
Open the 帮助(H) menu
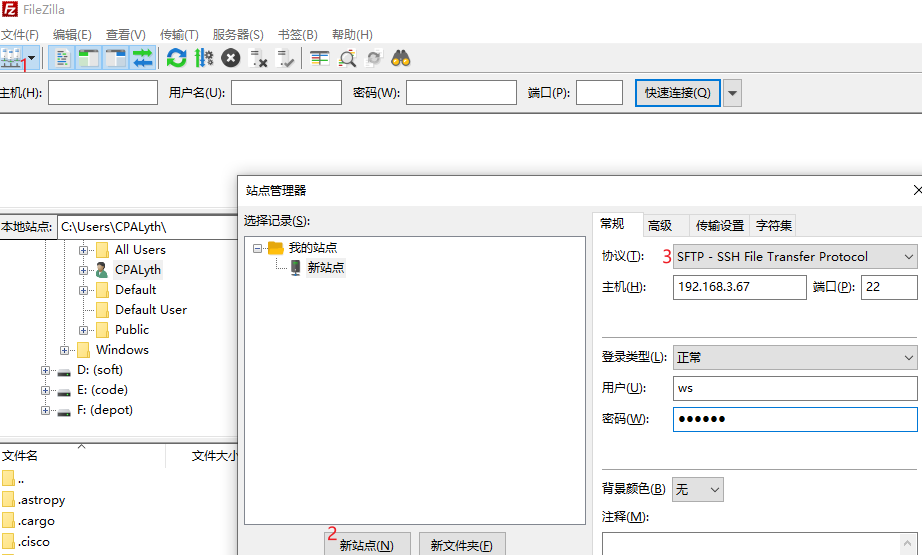click(352, 35)
